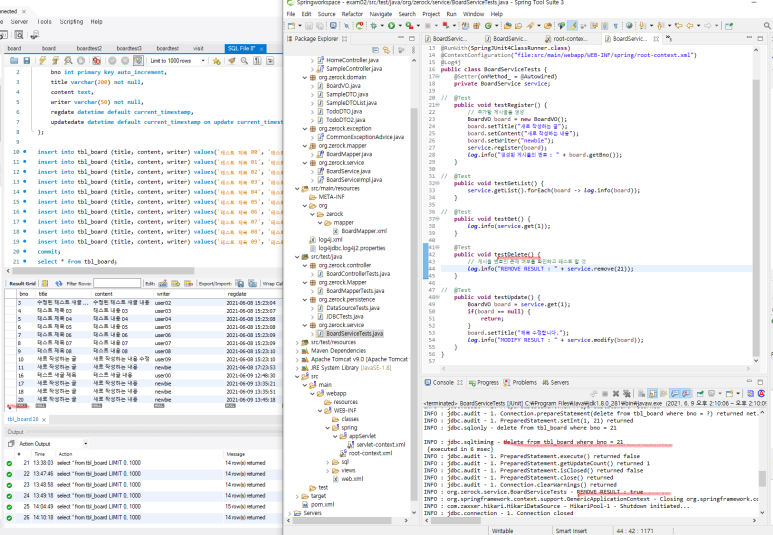Delete selected rows in result grid
Image resolution: width=773 pixels, height=535 pixels.
pyautogui.click(x=188, y=284)
